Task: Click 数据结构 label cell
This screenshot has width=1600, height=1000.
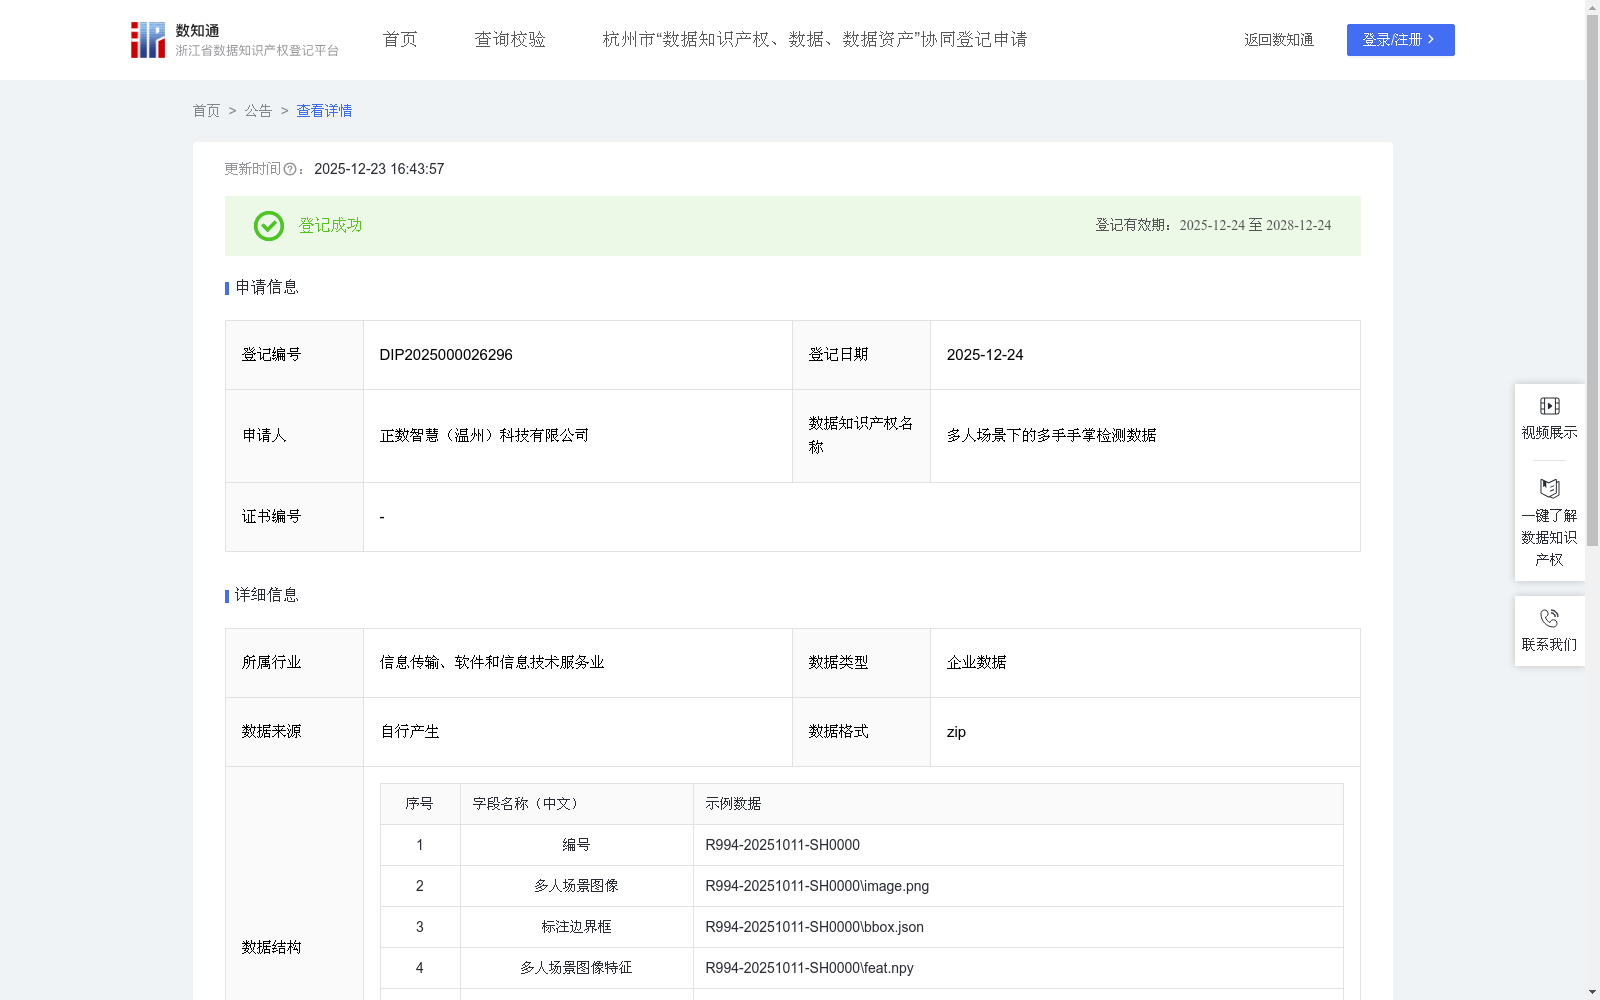Action: click(294, 884)
